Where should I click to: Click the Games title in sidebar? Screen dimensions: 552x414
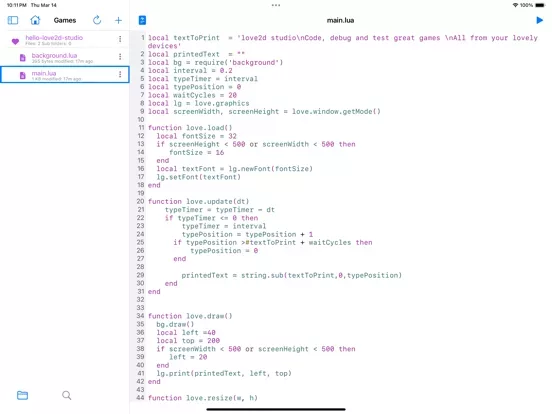click(x=65, y=20)
